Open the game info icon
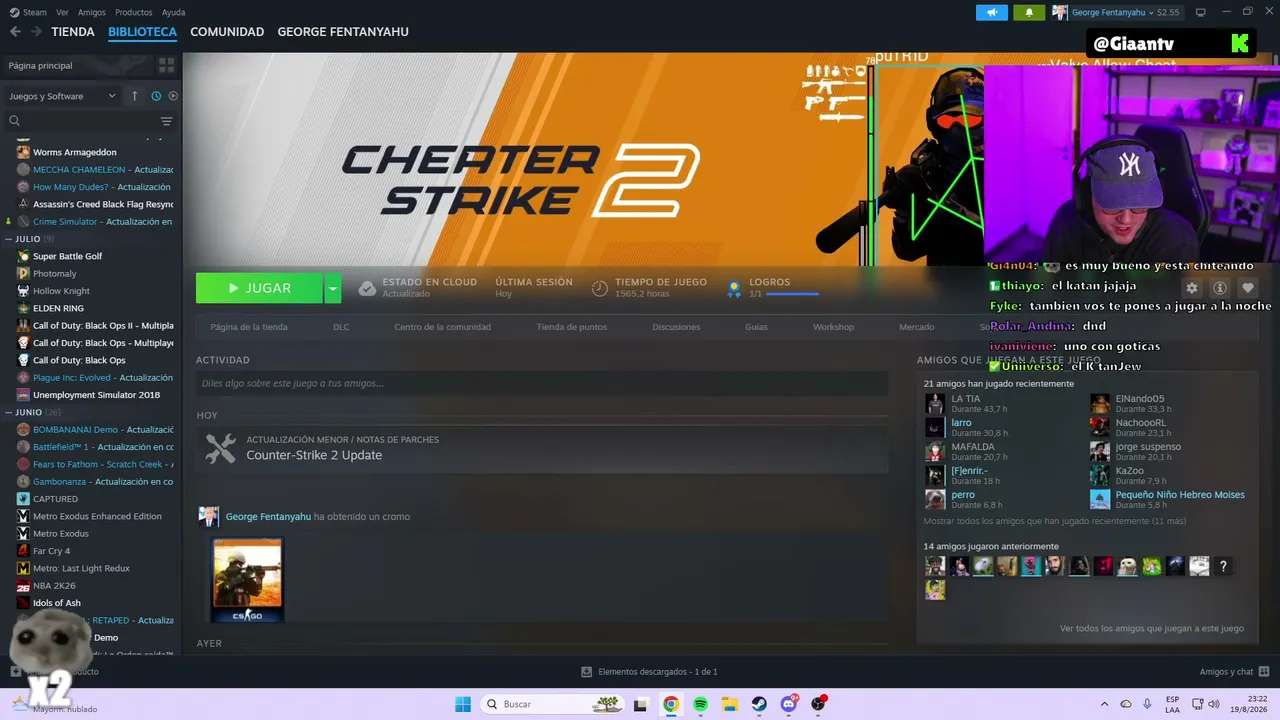The height and width of the screenshot is (720, 1280). coord(1219,288)
